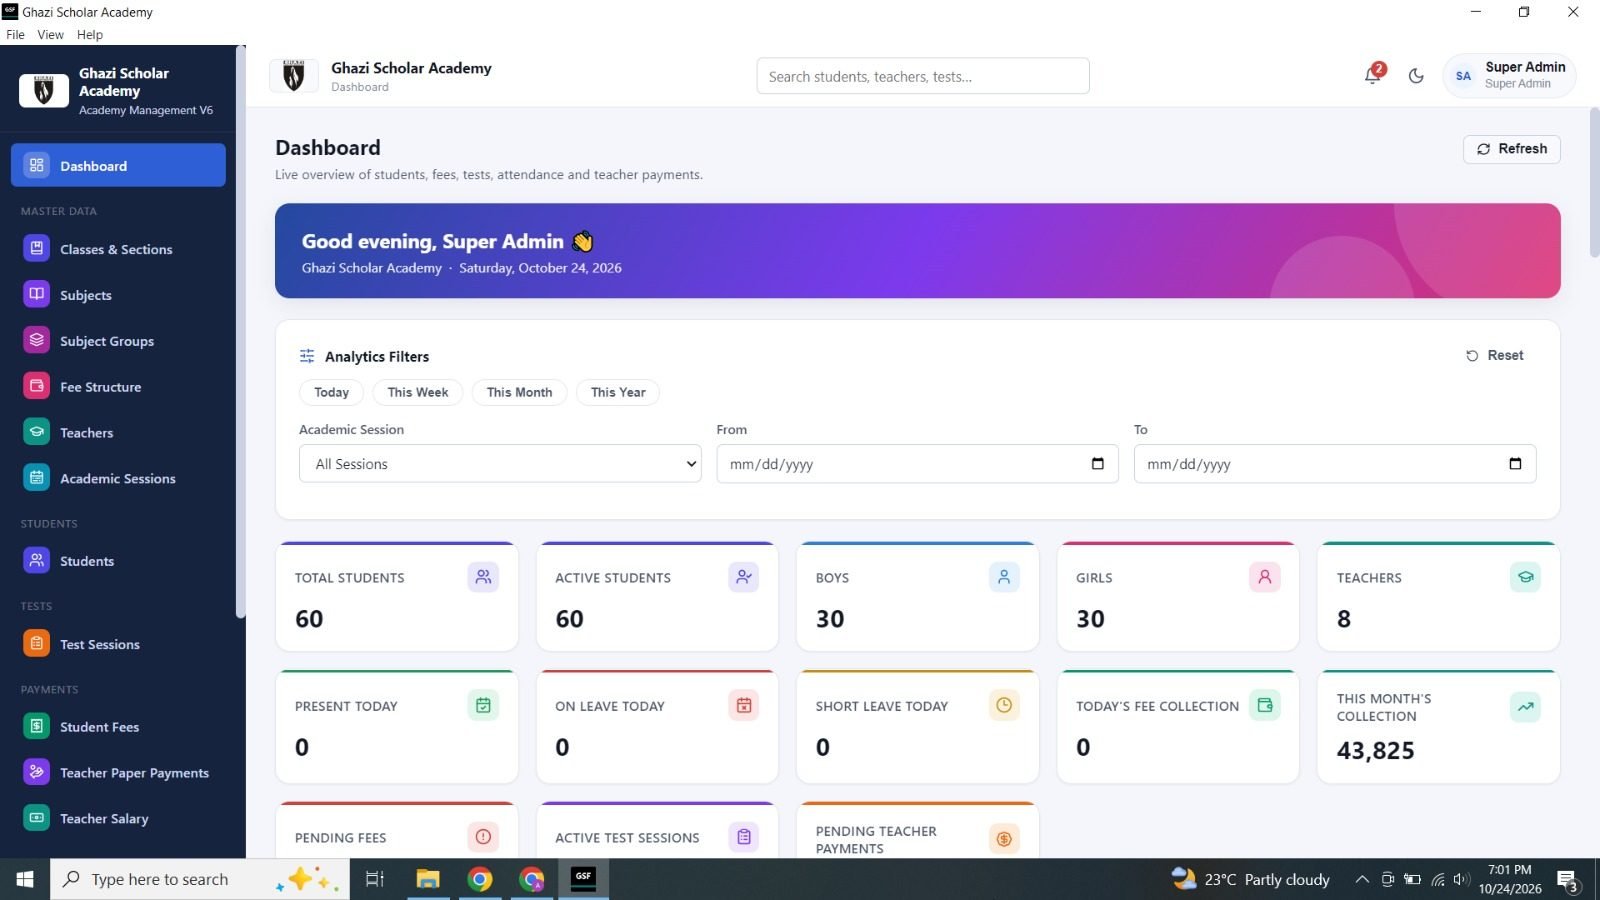1600x900 pixels.
Task: Show hidden icons in system tray
Action: [x=1362, y=880]
